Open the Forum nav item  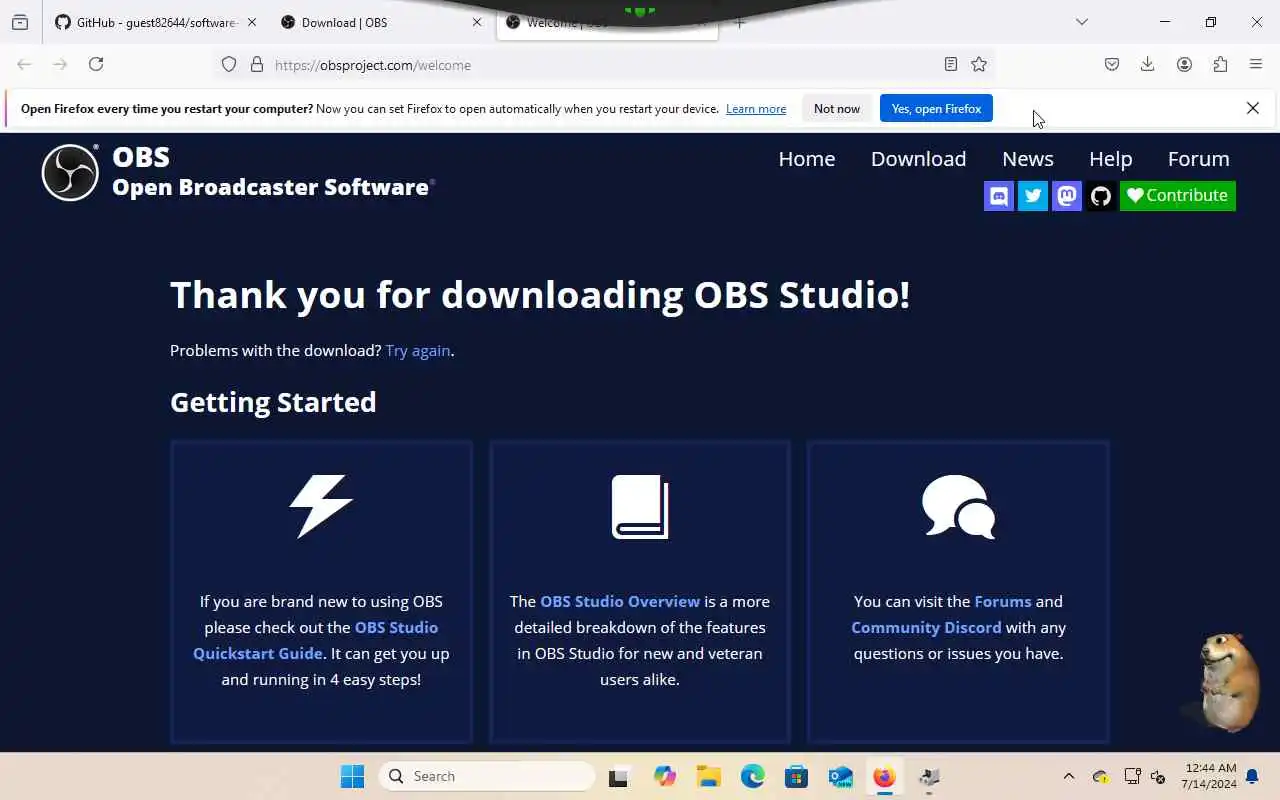[1198, 159]
